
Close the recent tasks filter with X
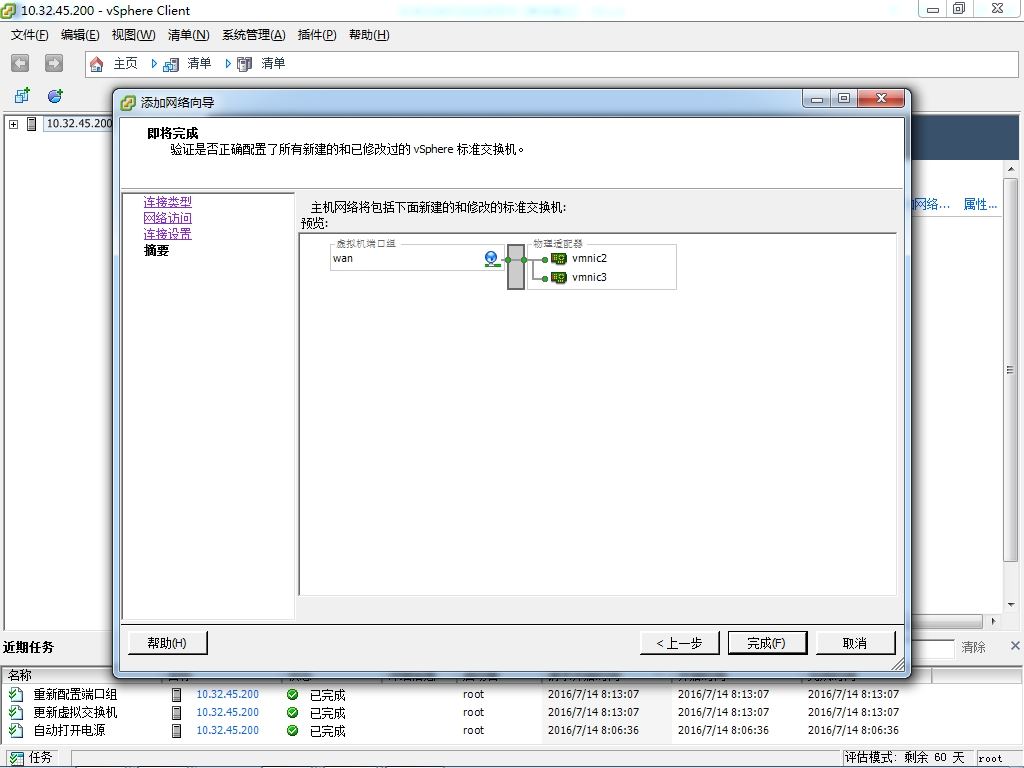pyautogui.click(x=1015, y=646)
